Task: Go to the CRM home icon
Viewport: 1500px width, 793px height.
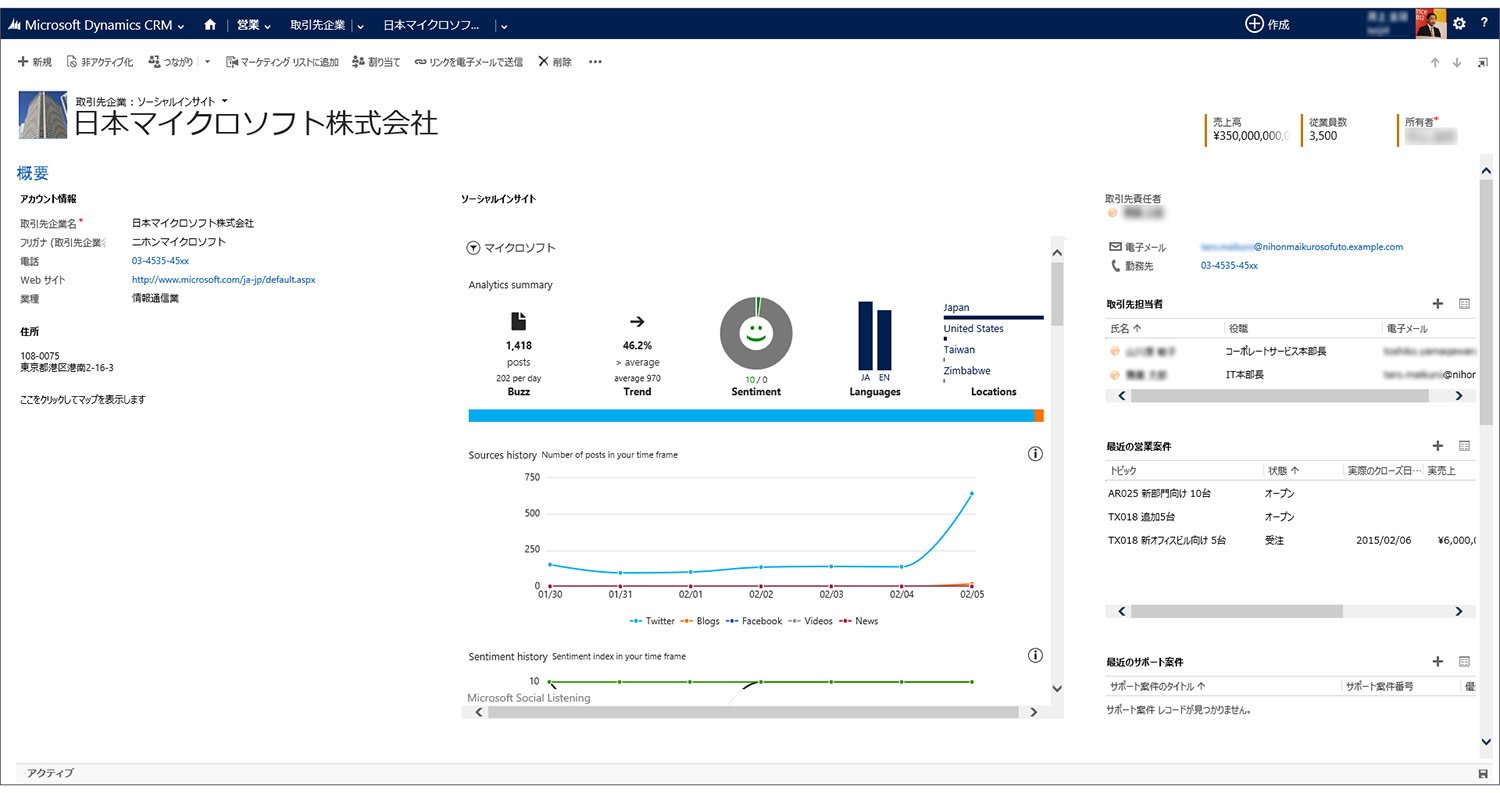Action: coord(210,25)
